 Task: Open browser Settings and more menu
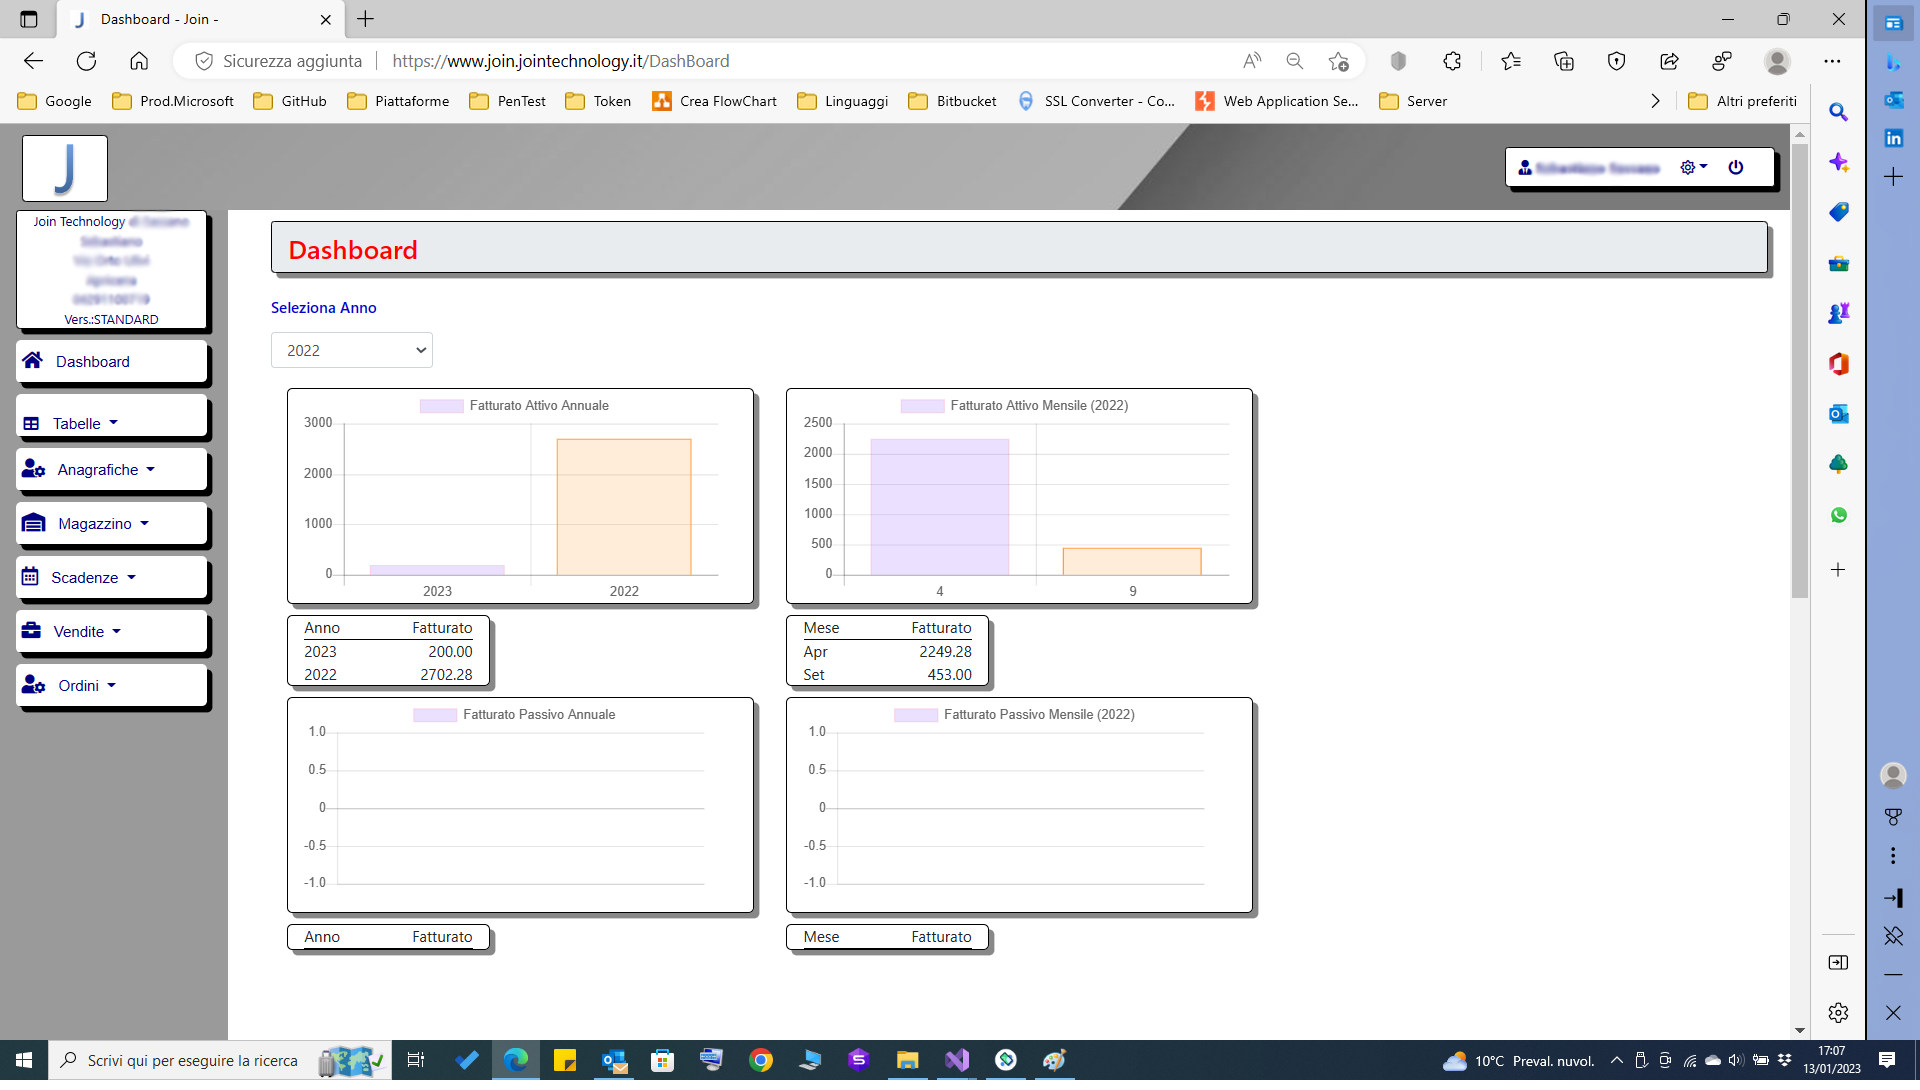(1832, 61)
